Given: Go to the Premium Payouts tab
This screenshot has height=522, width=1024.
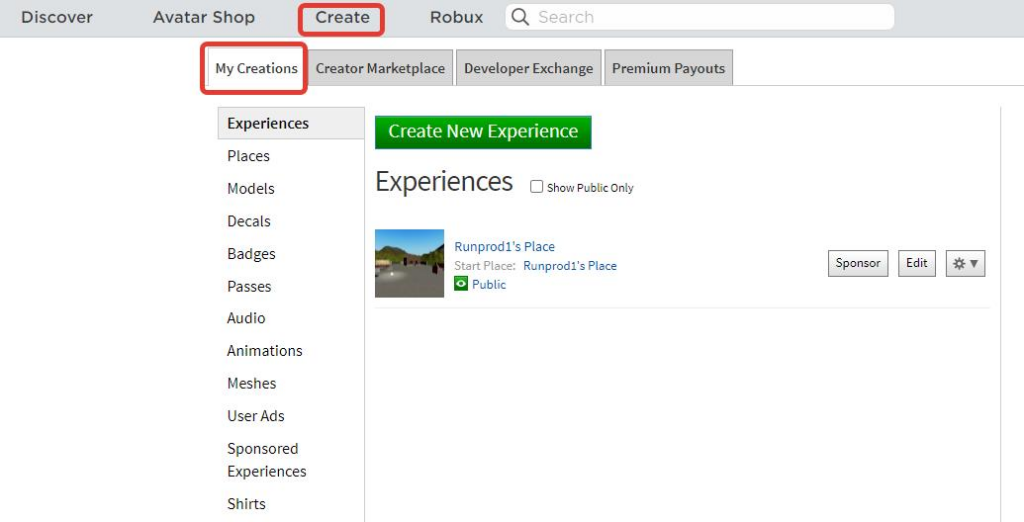Looking at the screenshot, I should 668,68.
